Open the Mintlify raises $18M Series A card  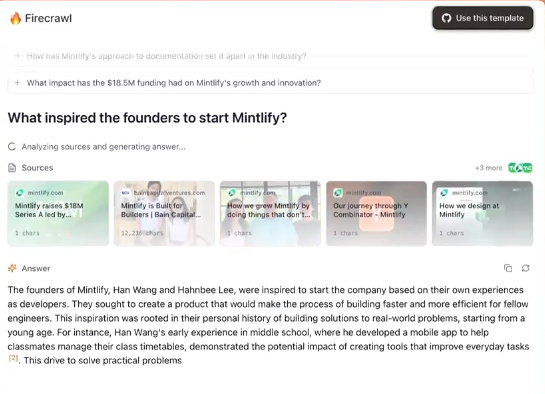click(58, 213)
